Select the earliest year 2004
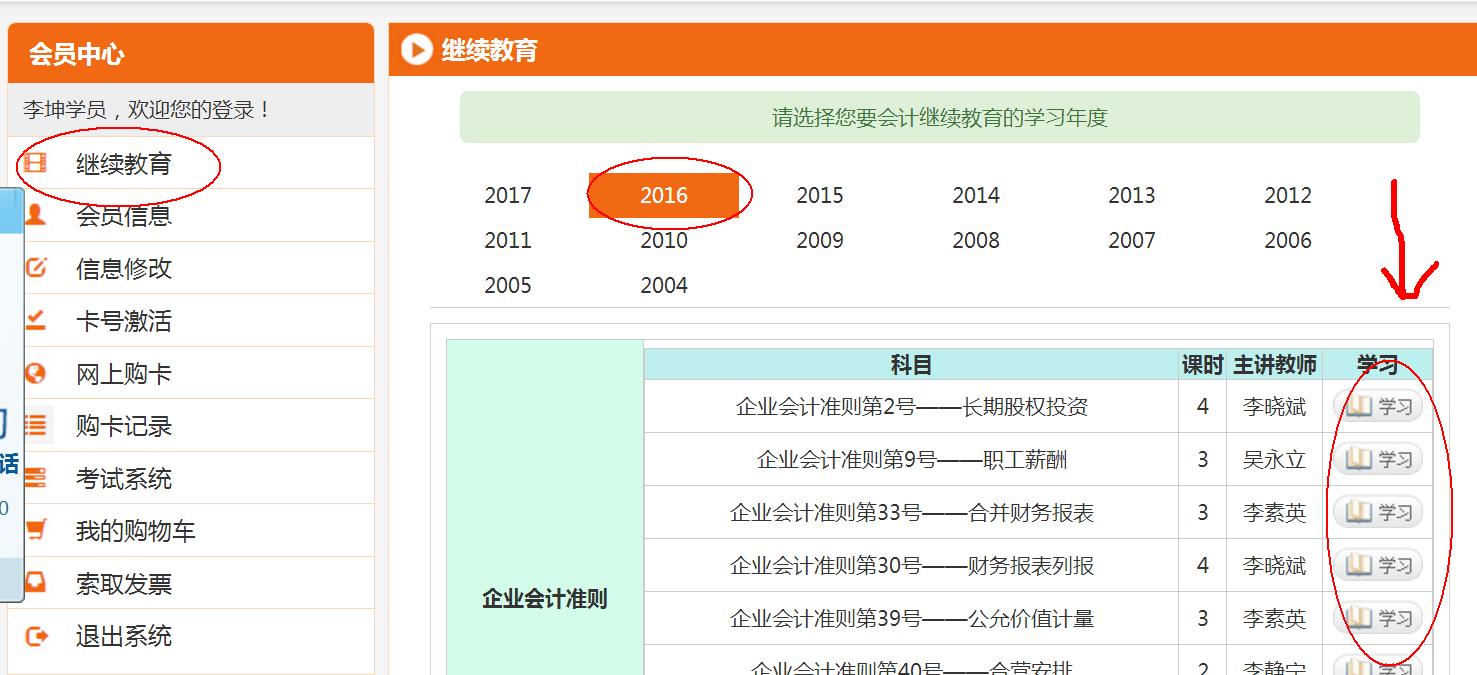Image resolution: width=1477 pixels, height=675 pixels. click(663, 285)
